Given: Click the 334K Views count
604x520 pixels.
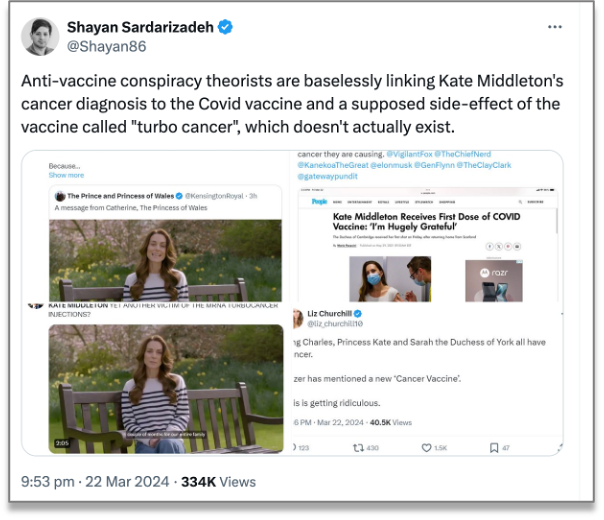Looking at the screenshot, I should point(217,482).
